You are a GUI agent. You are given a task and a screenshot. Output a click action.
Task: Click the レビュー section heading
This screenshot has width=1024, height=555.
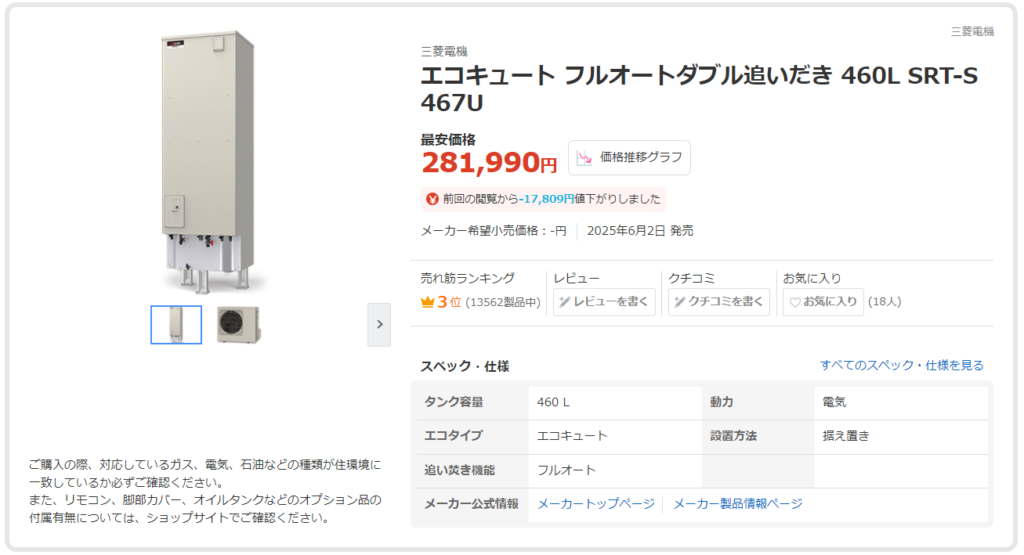coord(576,278)
